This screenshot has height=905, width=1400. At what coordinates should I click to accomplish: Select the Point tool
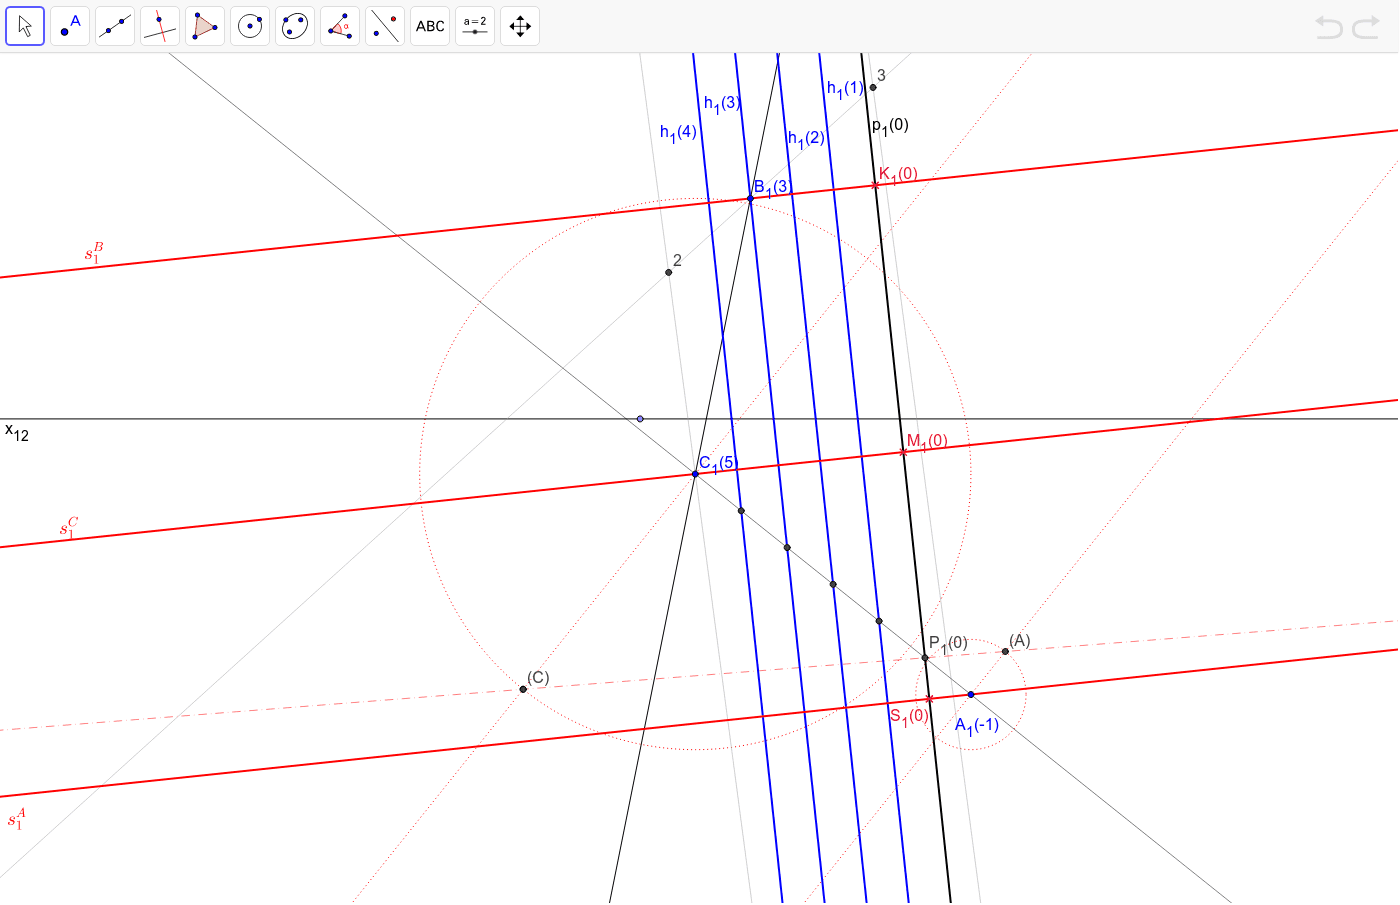70,26
